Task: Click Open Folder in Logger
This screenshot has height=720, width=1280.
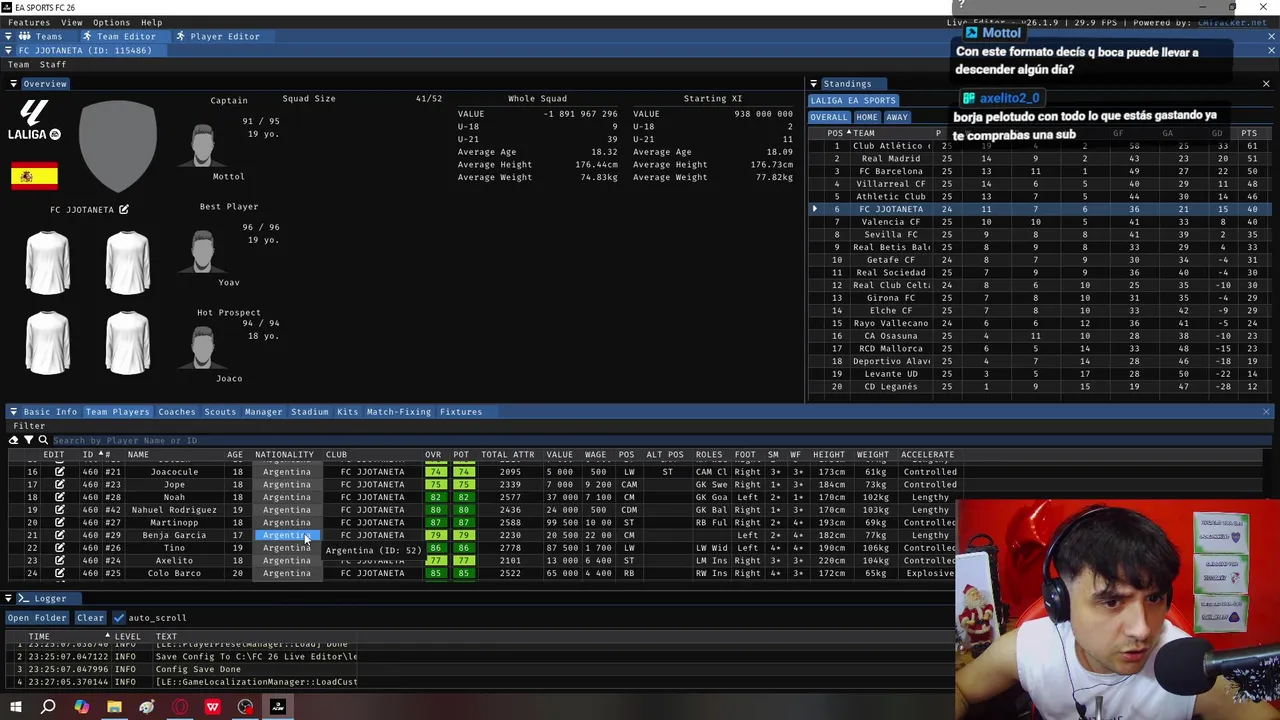Action: 37,618
